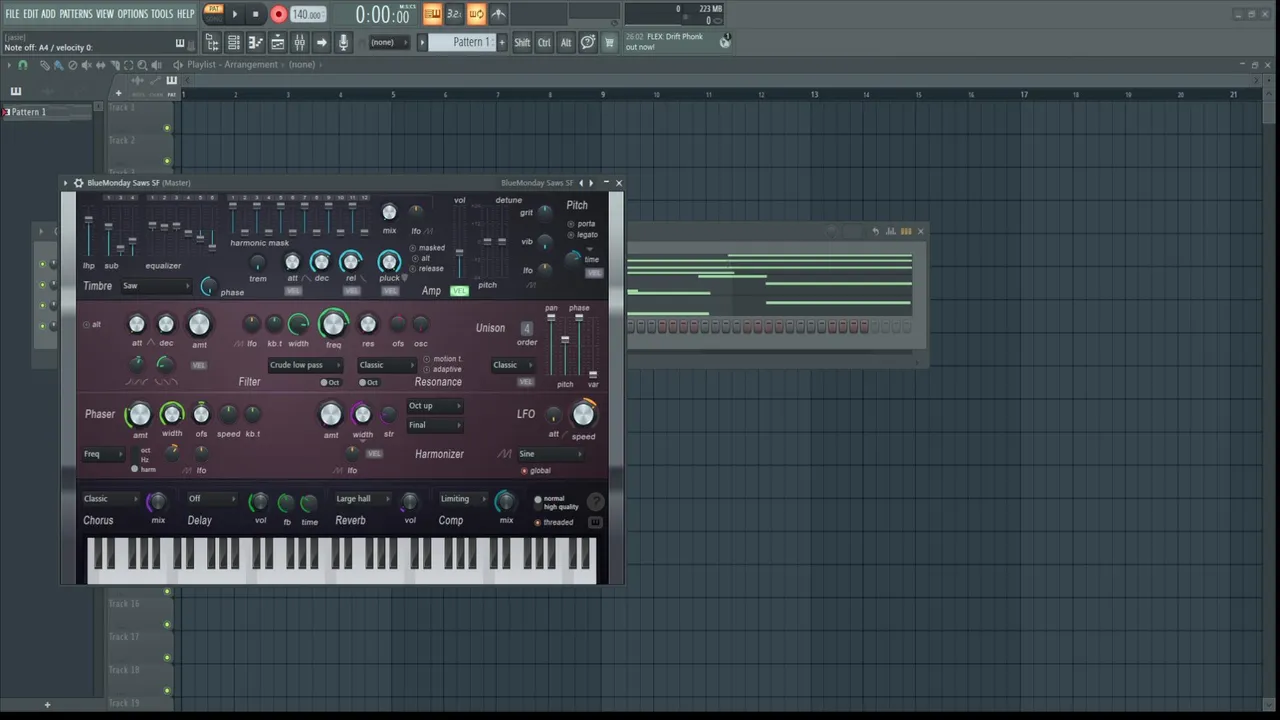This screenshot has height=720, width=1280.
Task: Open the Timbre Saw dropdown
Action: tap(156, 286)
